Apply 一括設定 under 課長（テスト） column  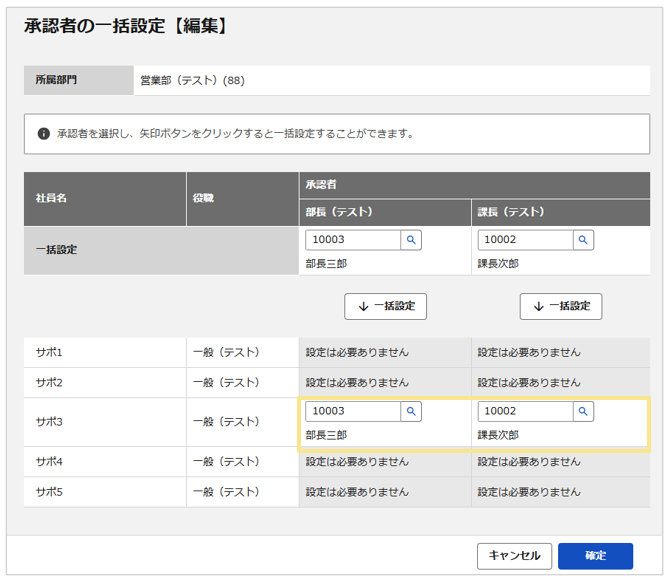coord(561,306)
